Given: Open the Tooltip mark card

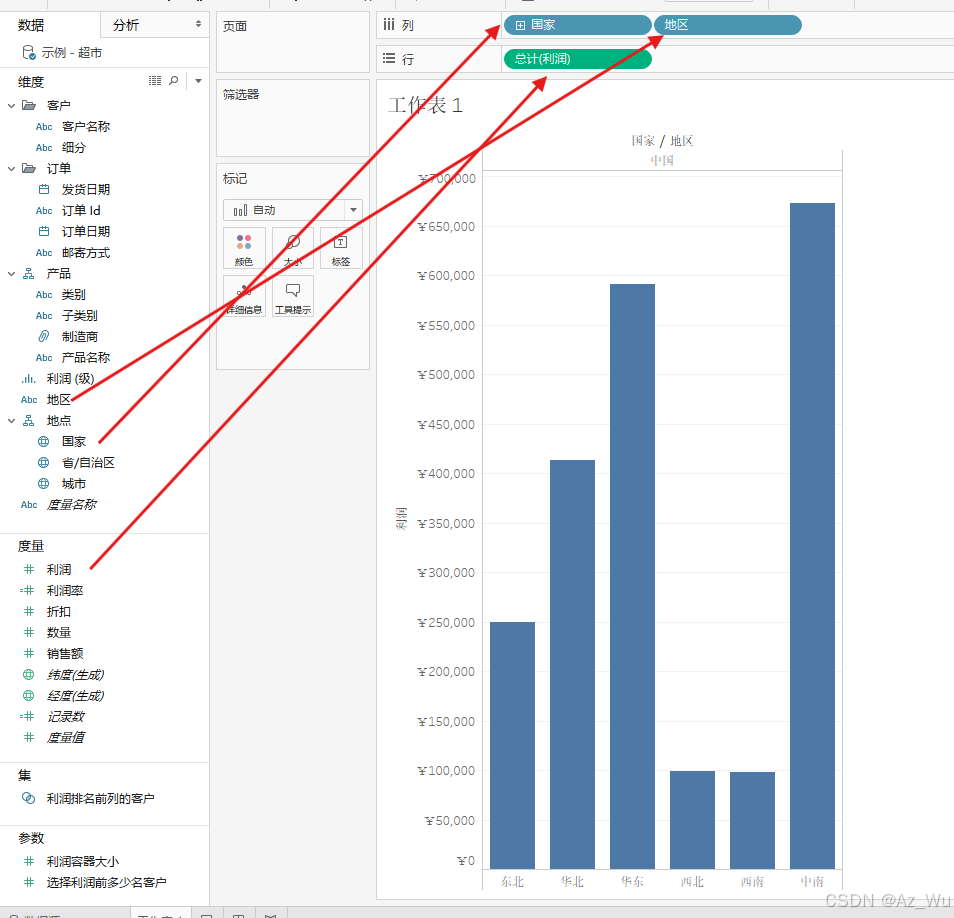Looking at the screenshot, I should pos(293,296).
